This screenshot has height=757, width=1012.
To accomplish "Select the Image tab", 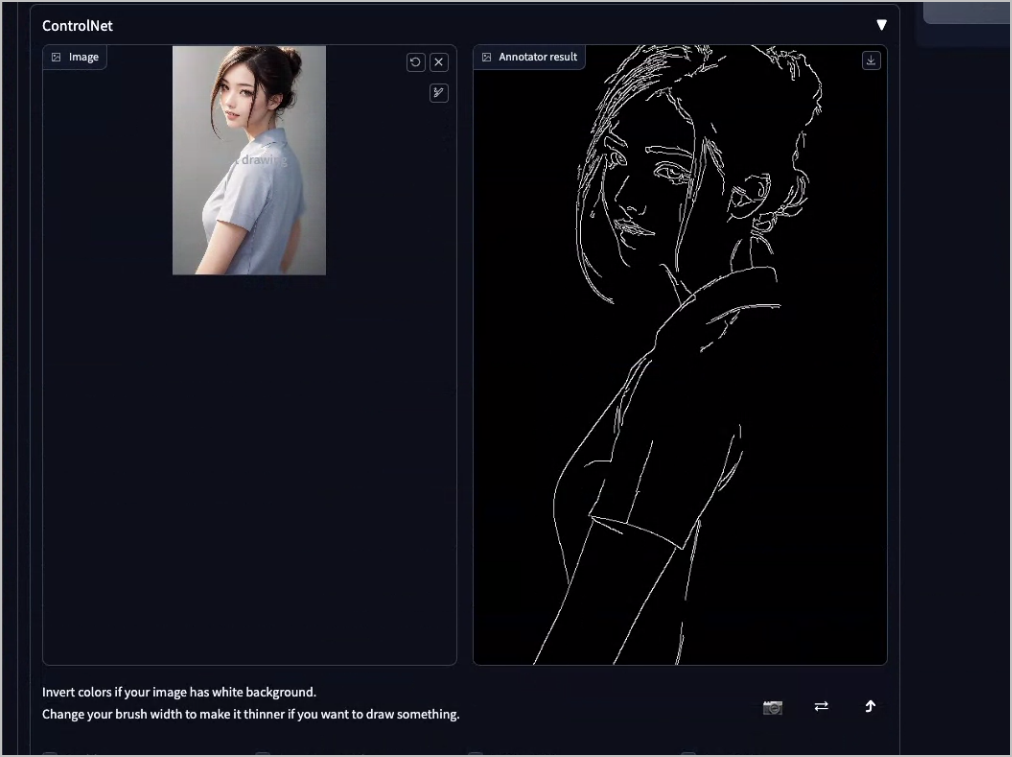I will pos(74,56).
